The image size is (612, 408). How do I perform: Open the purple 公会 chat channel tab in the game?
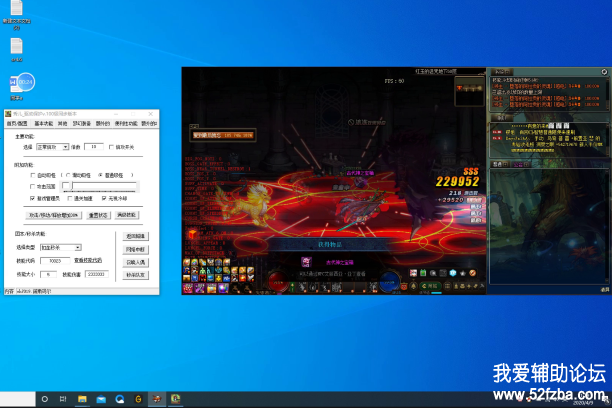pyautogui.click(x=521, y=164)
